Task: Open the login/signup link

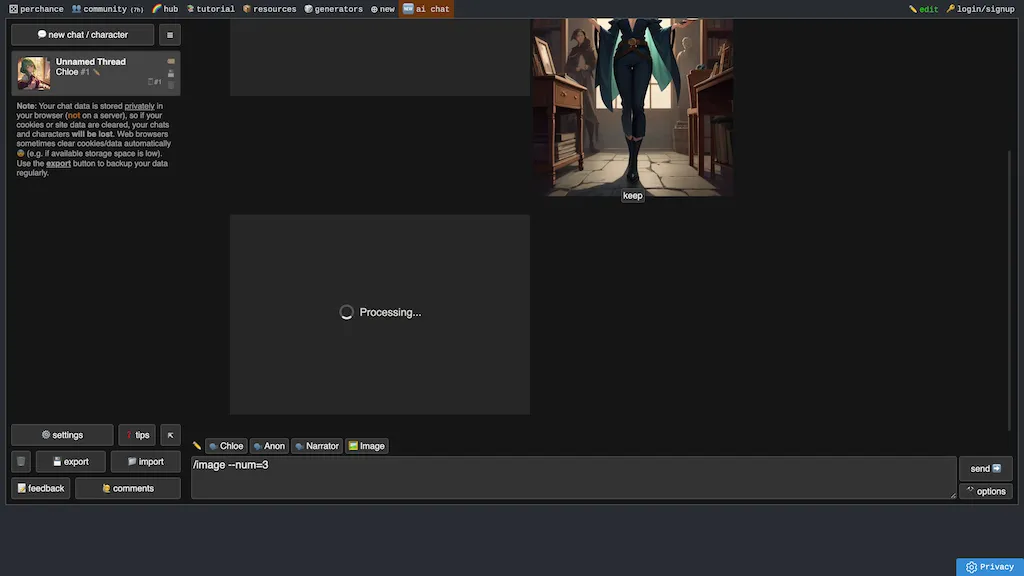Action: click(x=980, y=9)
